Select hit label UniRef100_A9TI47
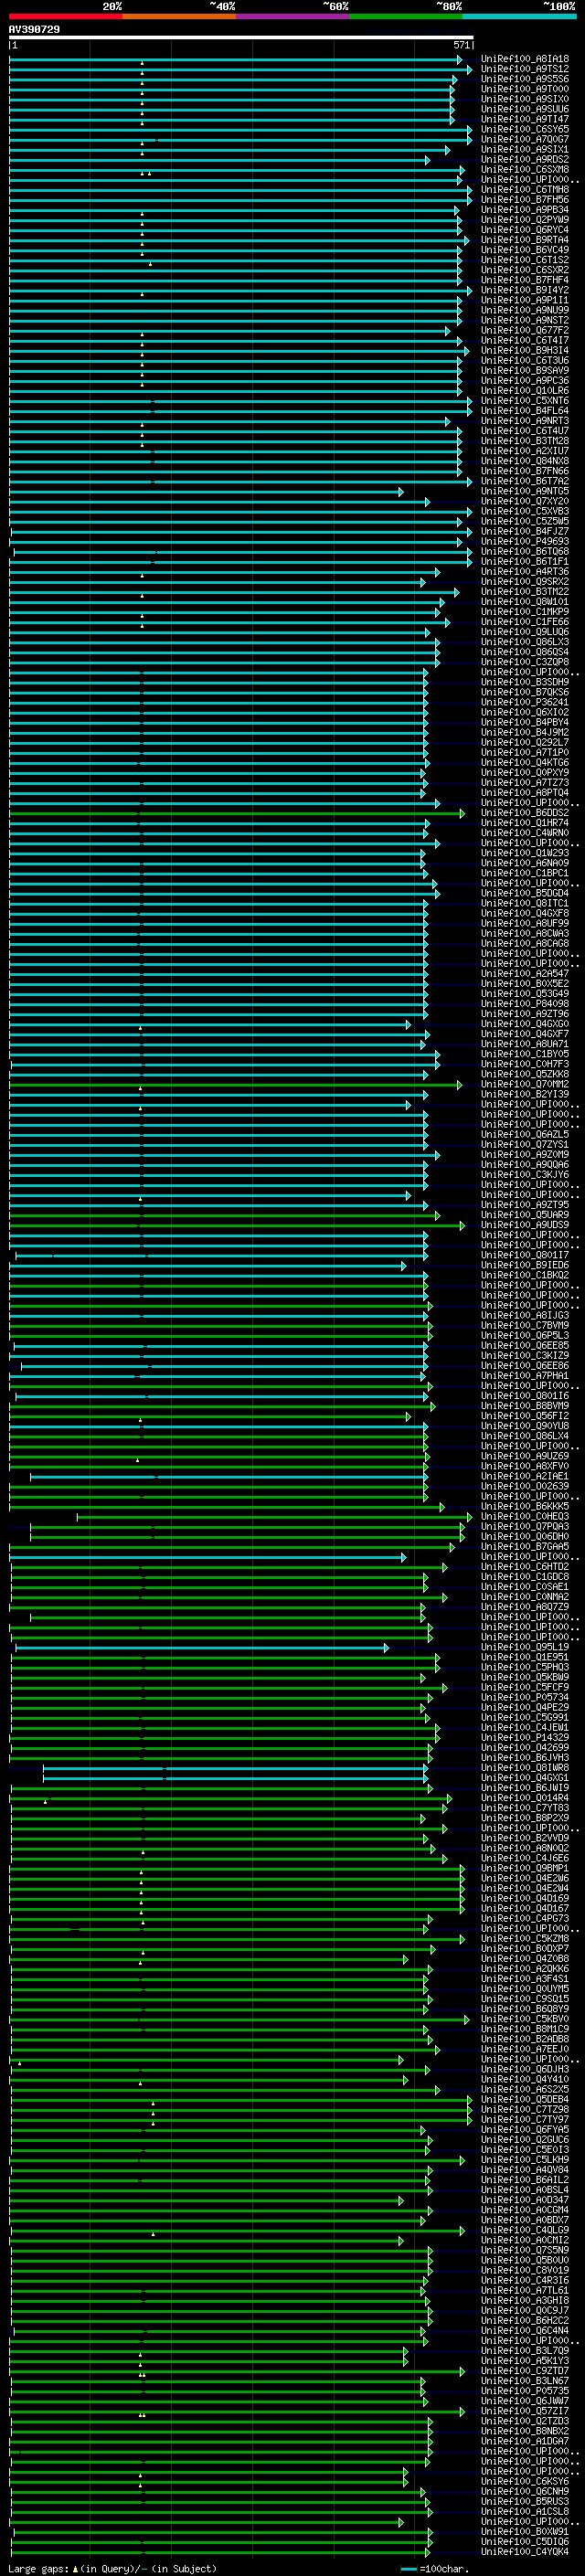The width and height of the screenshot is (585, 2576). 525,119
